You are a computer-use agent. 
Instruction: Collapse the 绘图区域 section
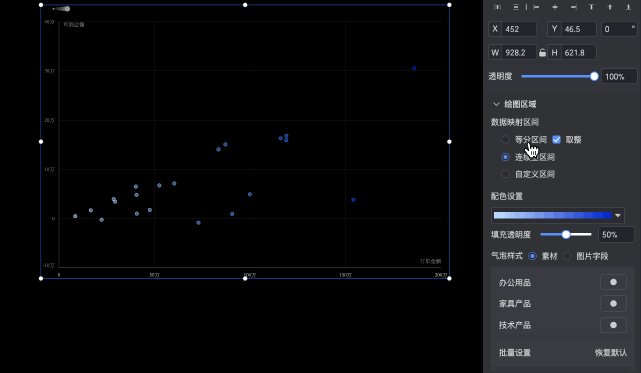496,104
